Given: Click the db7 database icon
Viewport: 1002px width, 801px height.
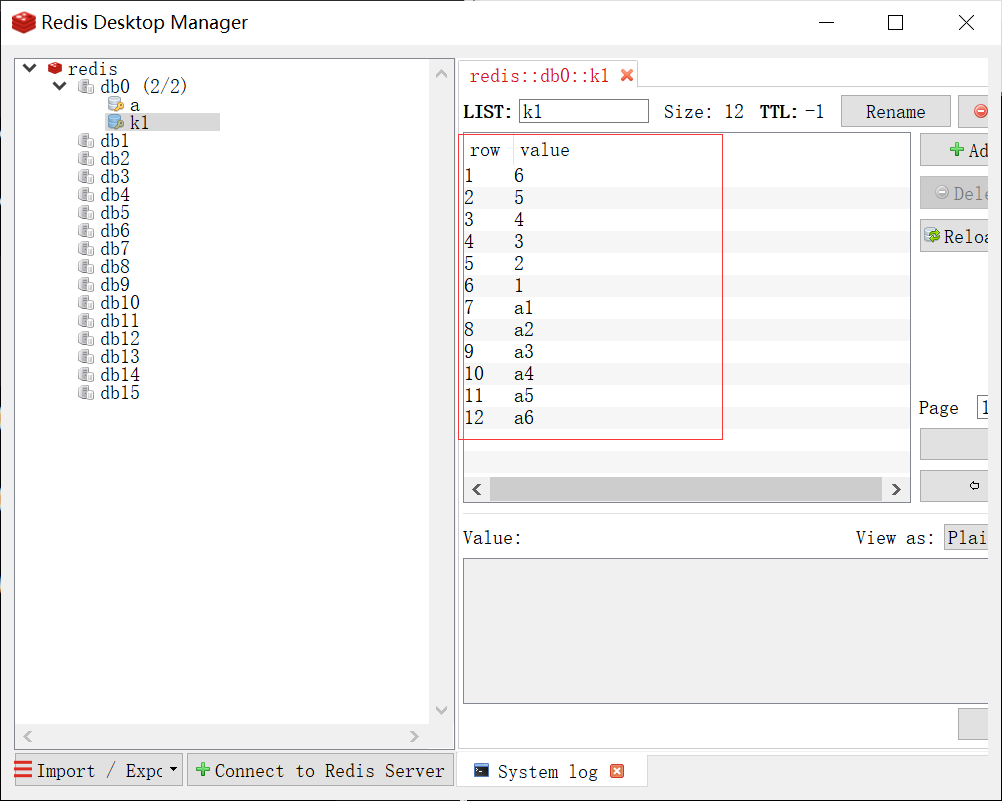Looking at the screenshot, I should click(x=86, y=248).
